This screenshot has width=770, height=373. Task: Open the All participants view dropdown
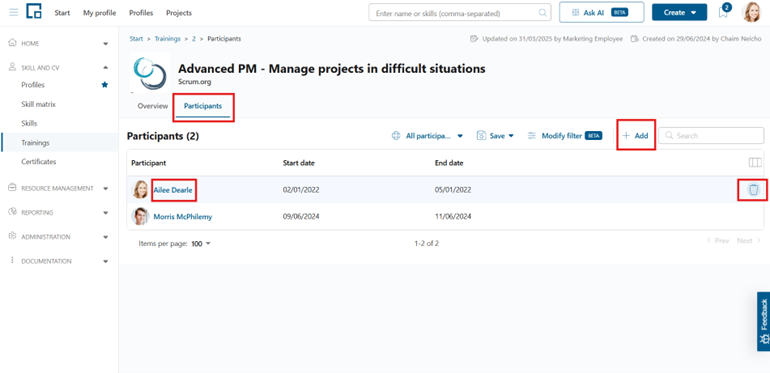427,136
